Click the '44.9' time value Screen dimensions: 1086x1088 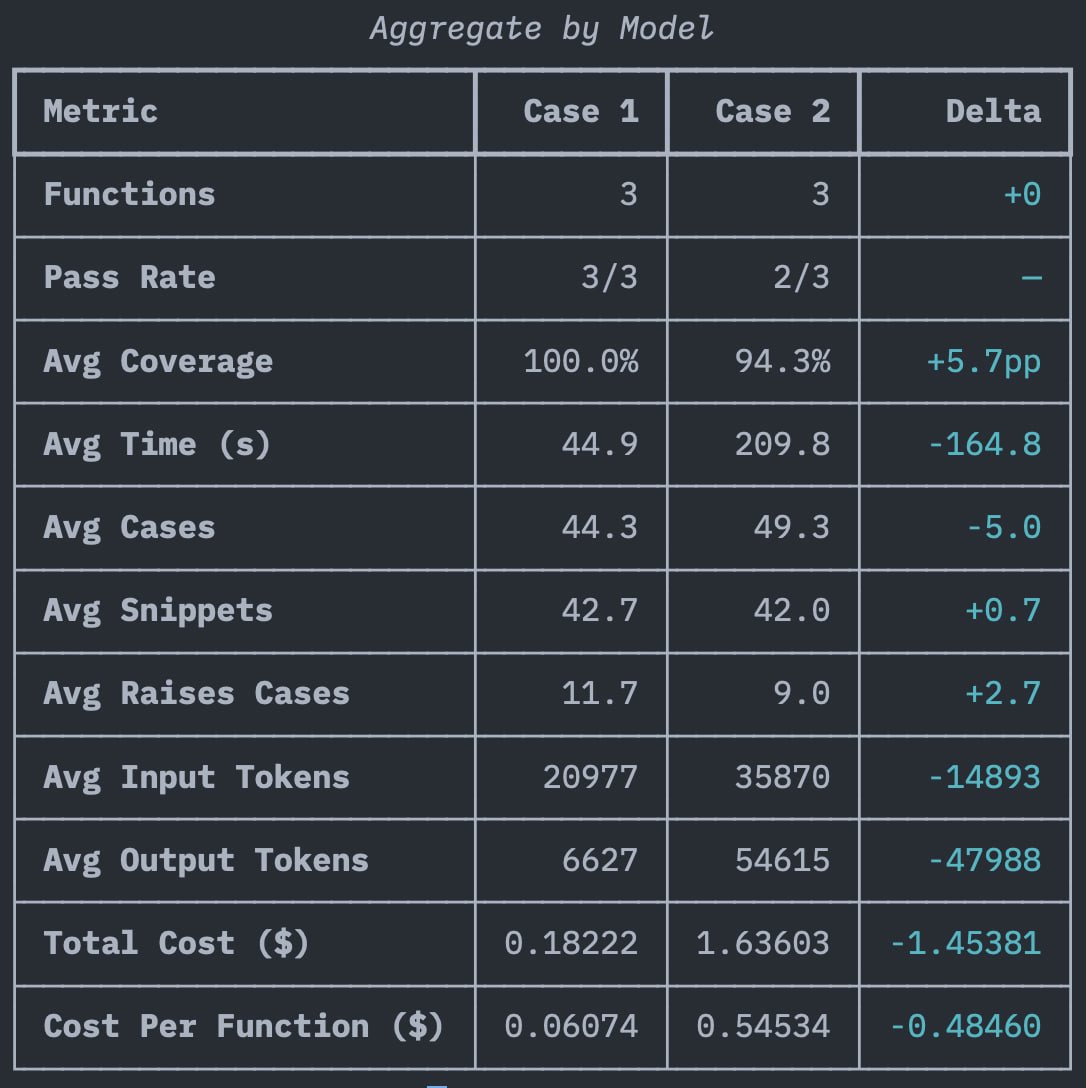click(x=600, y=444)
